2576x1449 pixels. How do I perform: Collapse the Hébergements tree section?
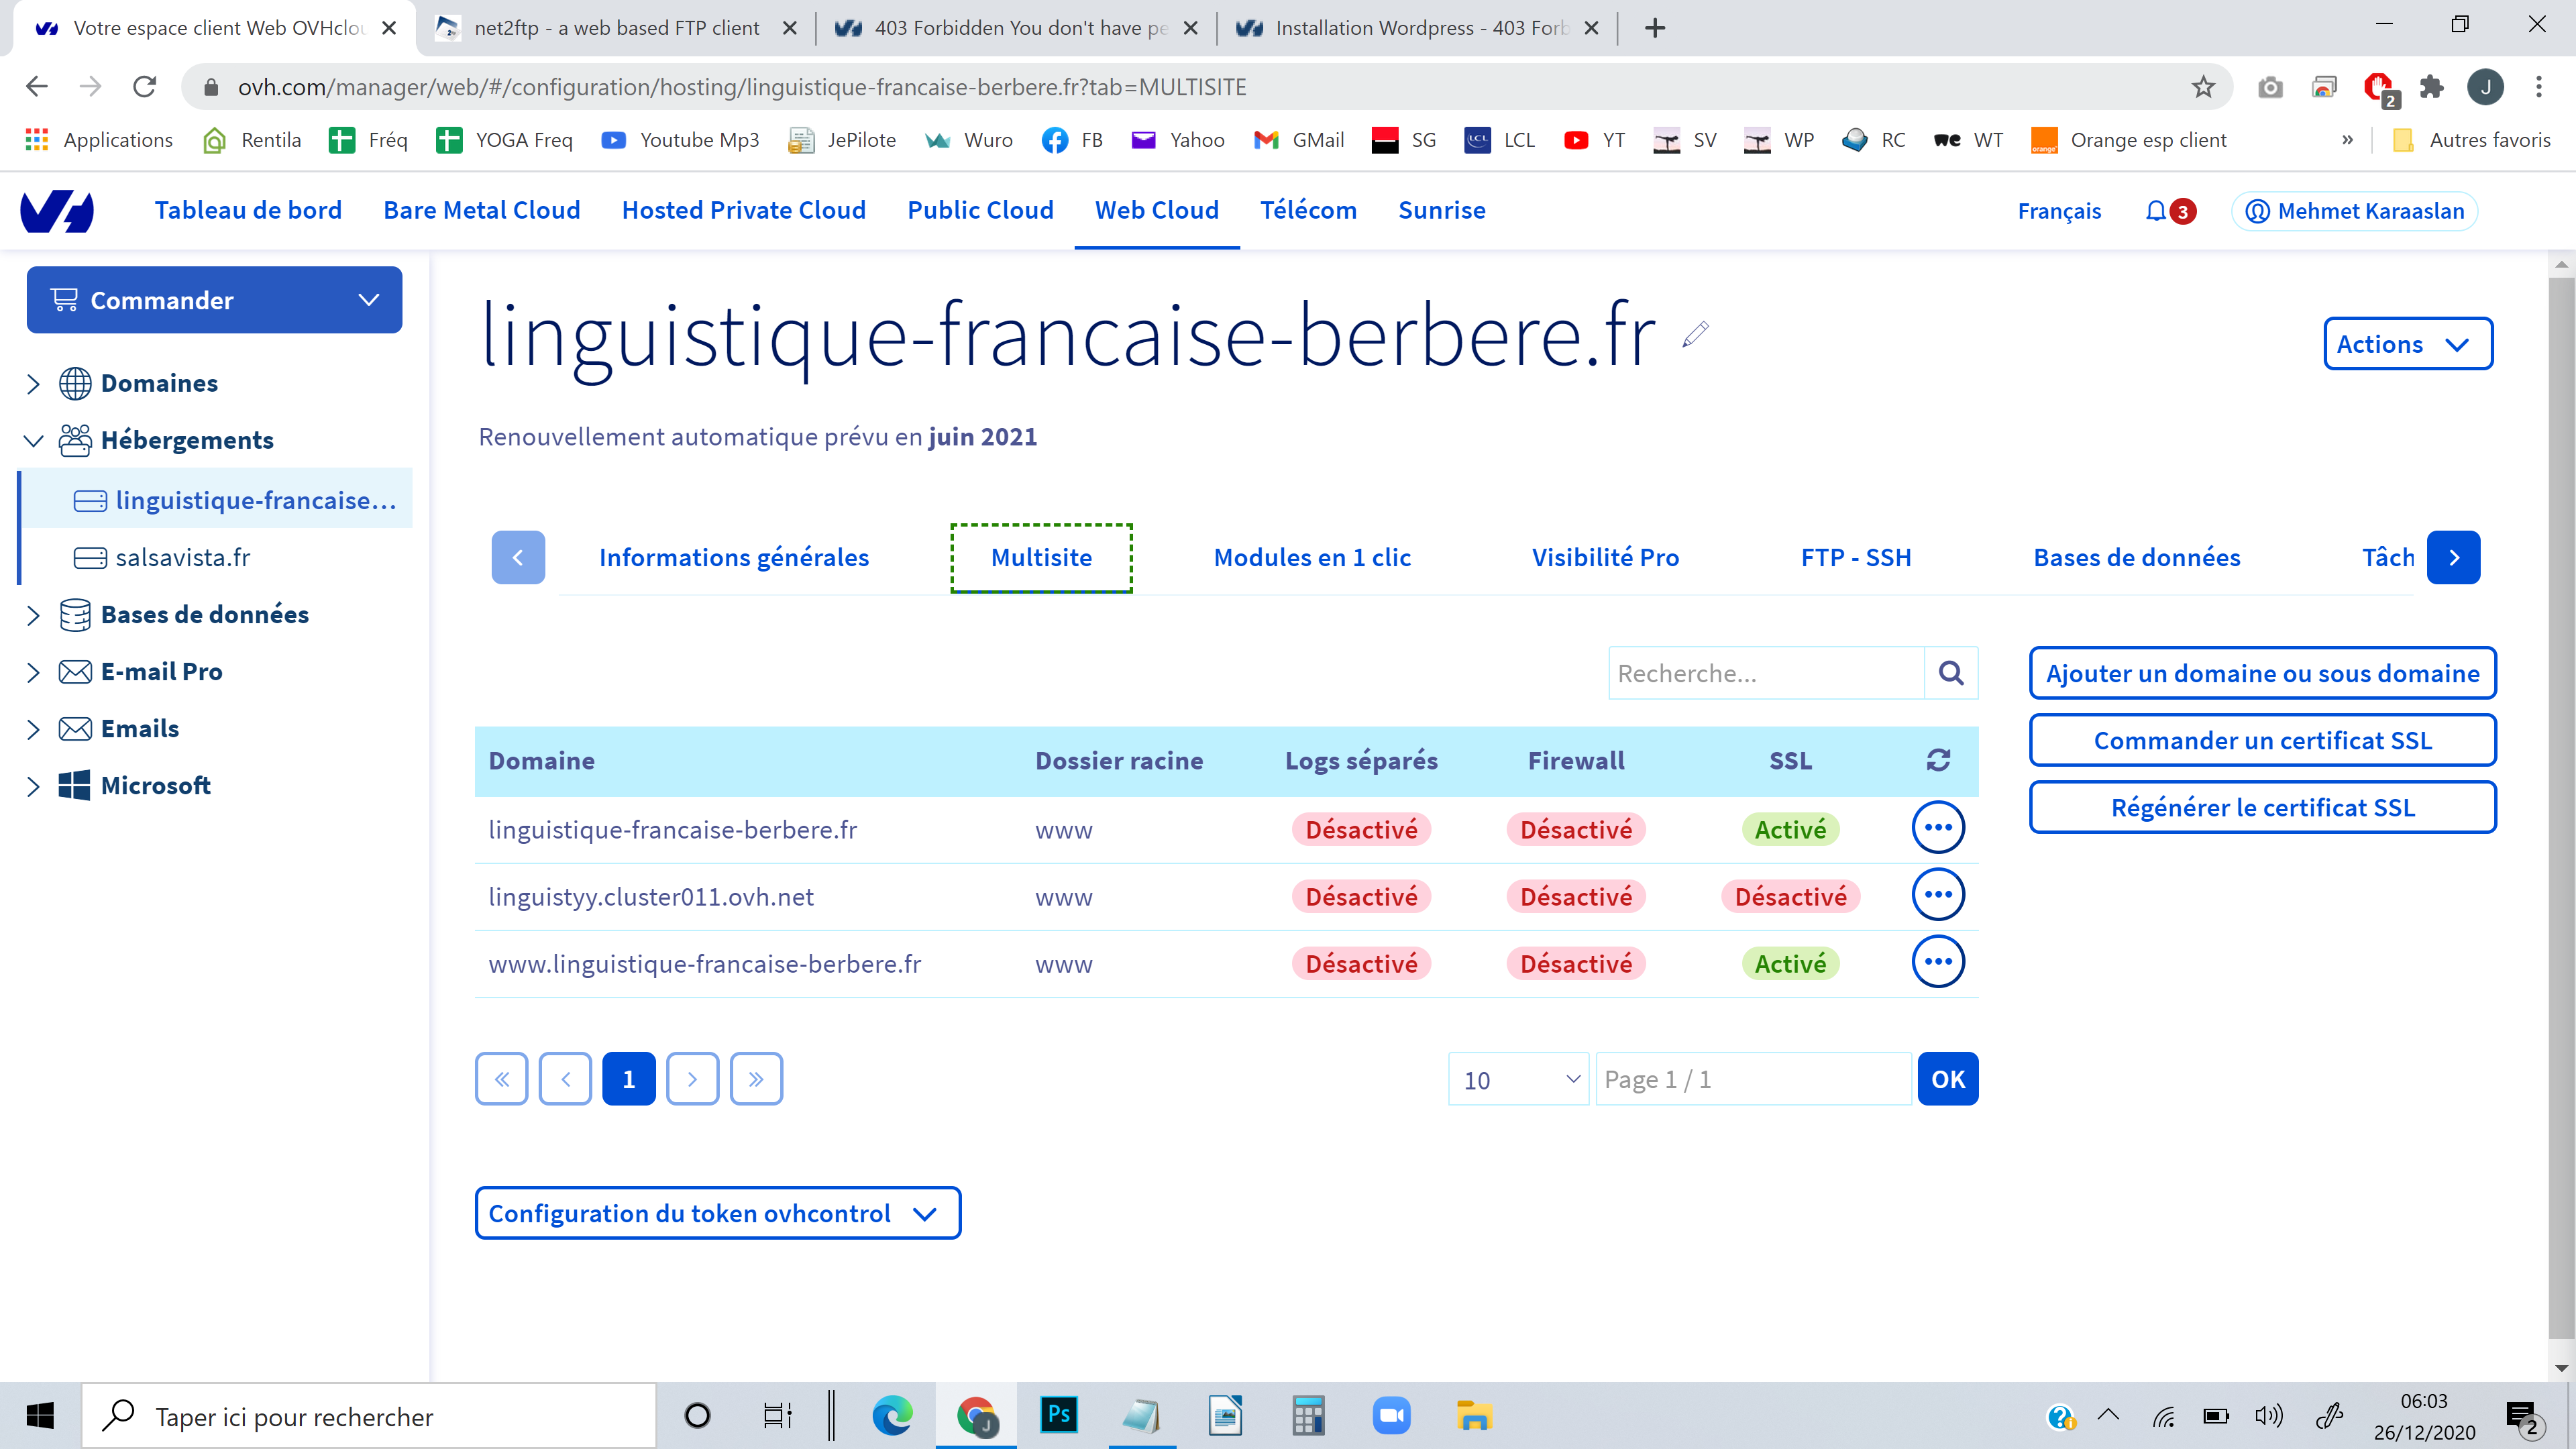coord(33,441)
